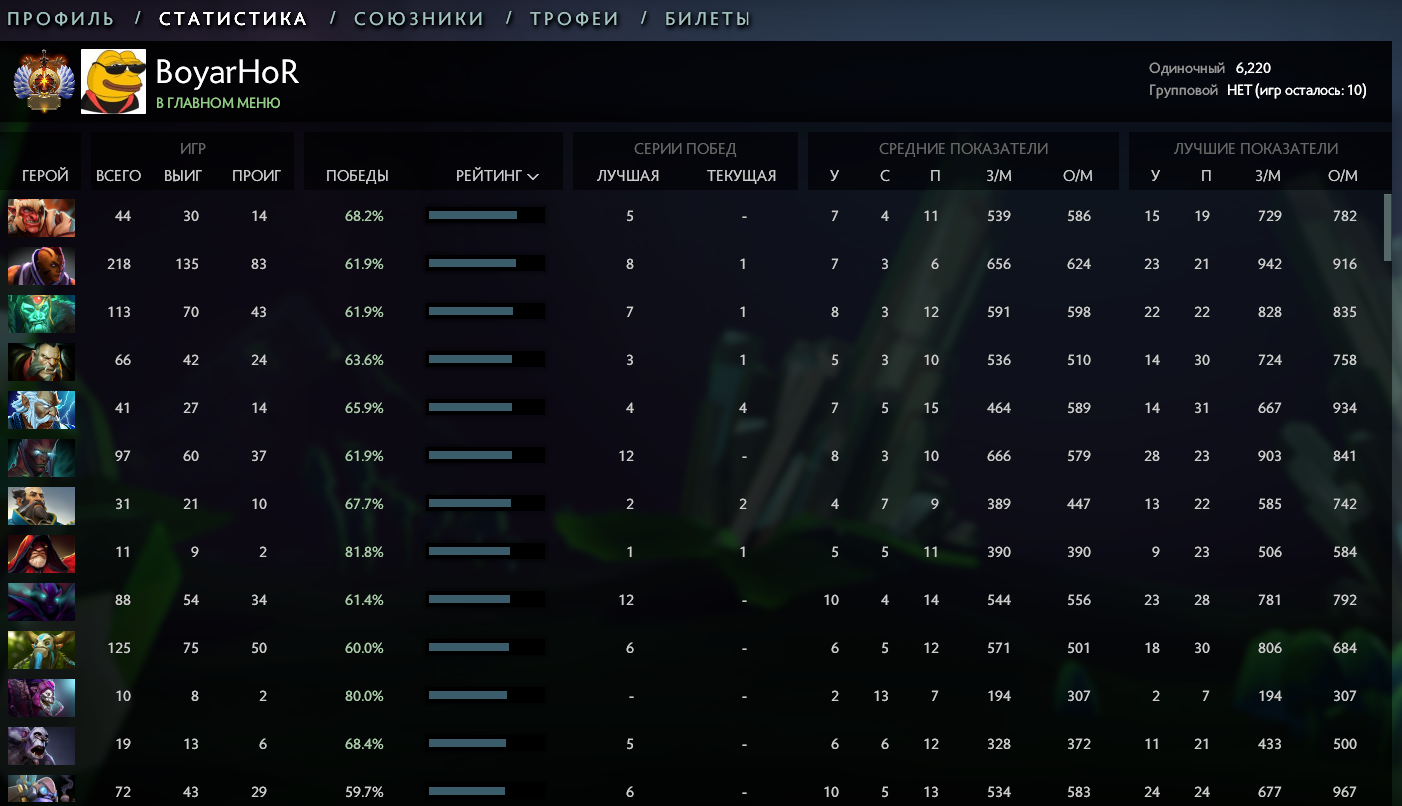The width and height of the screenshot is (1402, 806).
Task: Sort by ВЫИГ wins column header
Action: pos(183,176)
